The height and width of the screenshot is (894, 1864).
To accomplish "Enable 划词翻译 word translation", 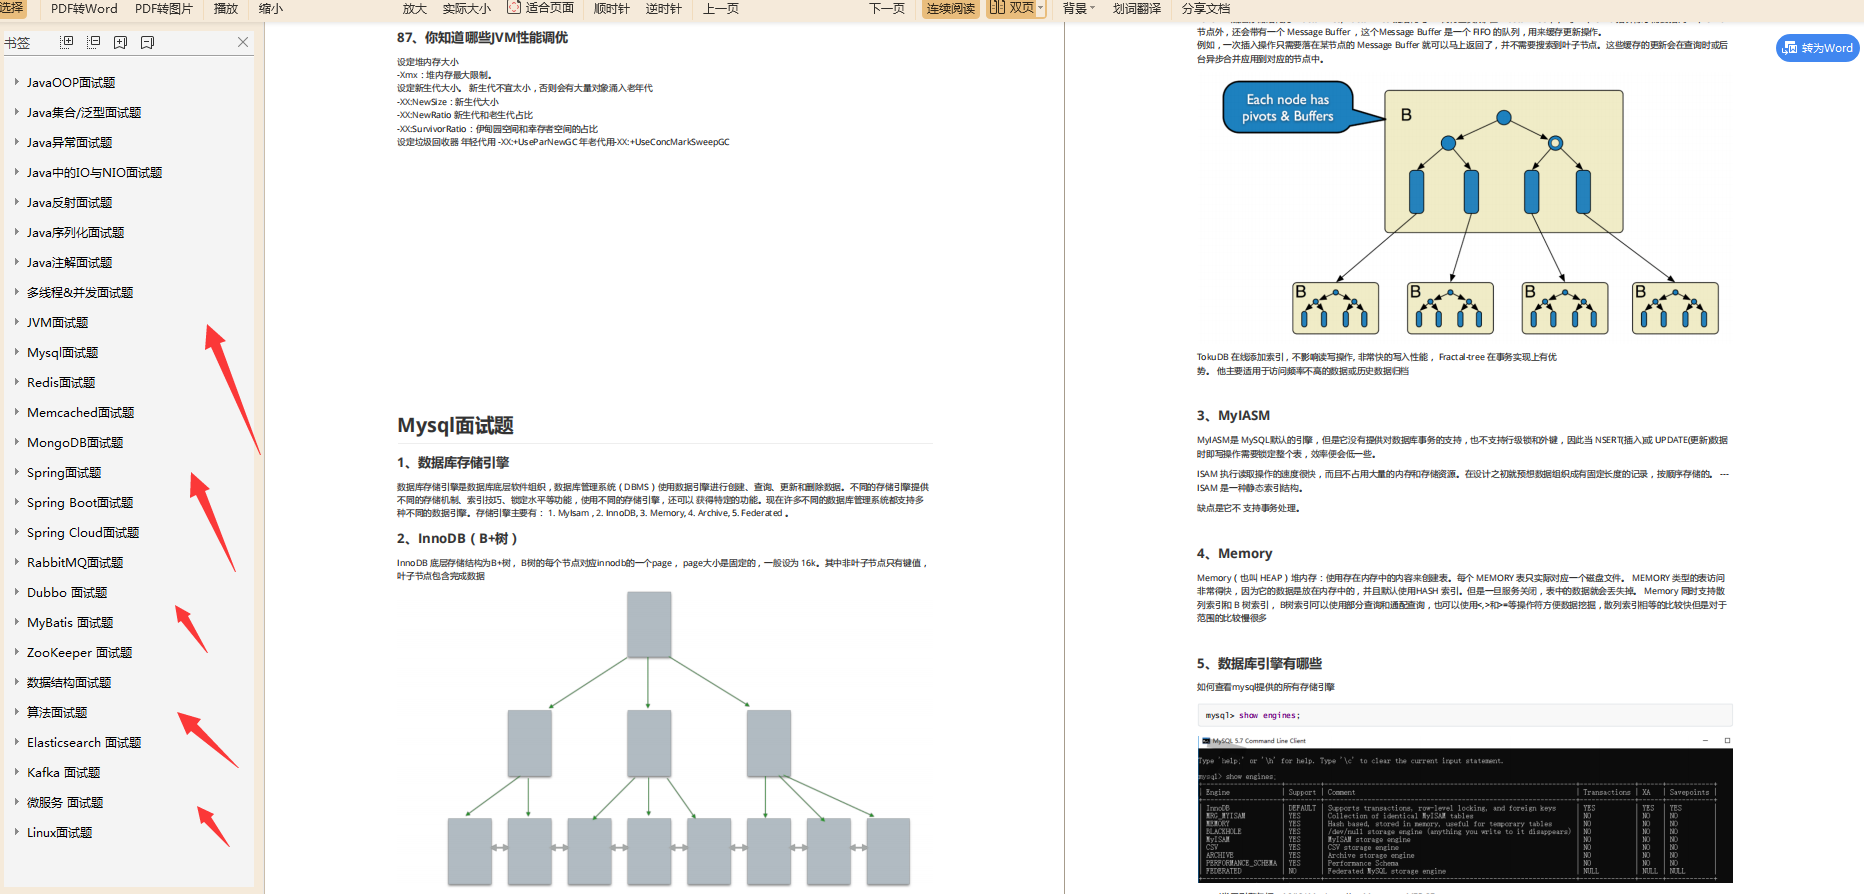I will click(x=1137, y=8).
